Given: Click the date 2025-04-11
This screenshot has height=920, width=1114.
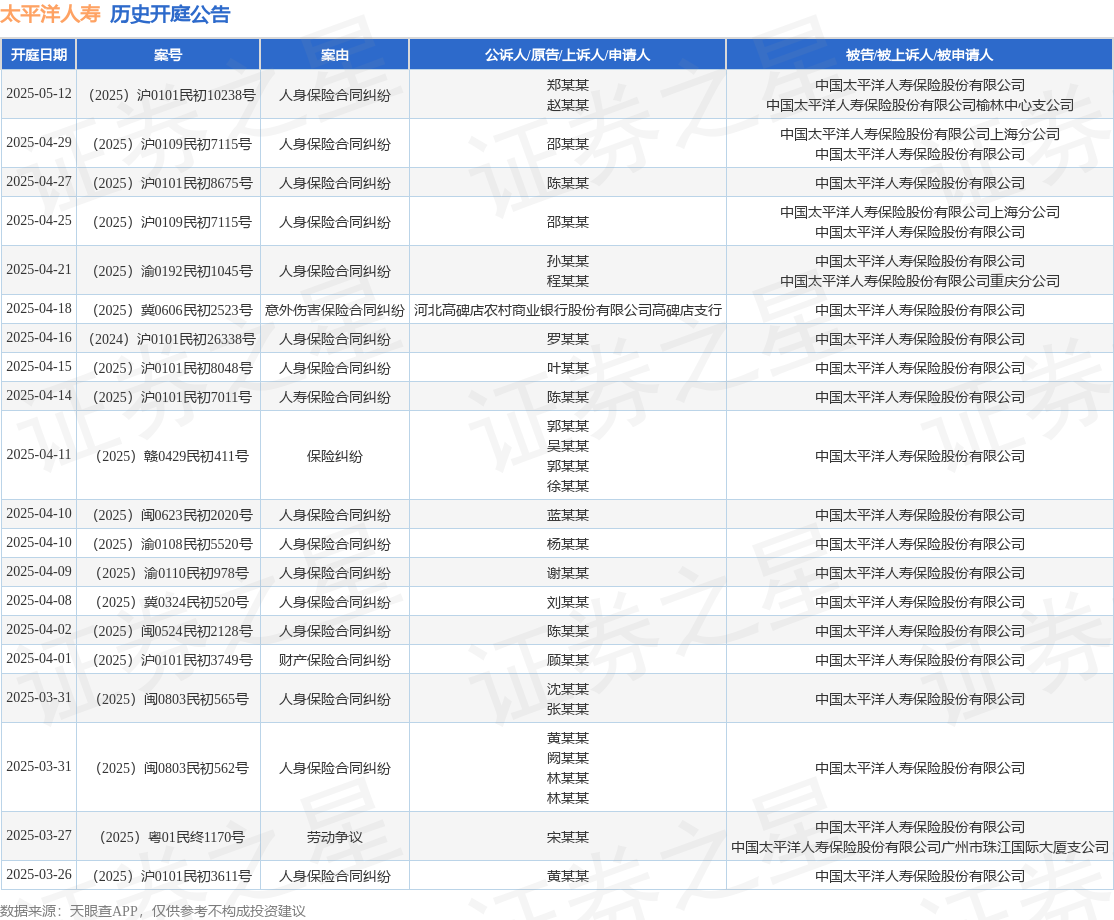Looking at the screenshot, I should tap(39, 455).
